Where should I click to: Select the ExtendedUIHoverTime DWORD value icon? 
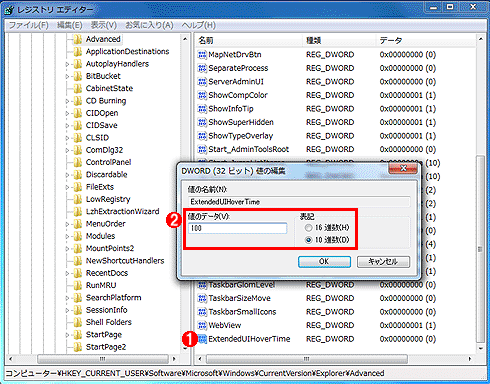click(x=202, y=339)
